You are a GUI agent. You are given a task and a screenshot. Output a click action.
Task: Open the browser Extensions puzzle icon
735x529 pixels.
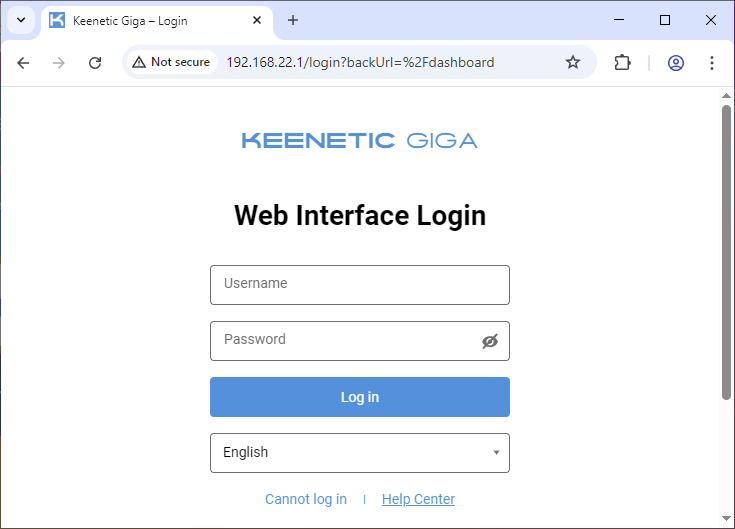point(622,63)
